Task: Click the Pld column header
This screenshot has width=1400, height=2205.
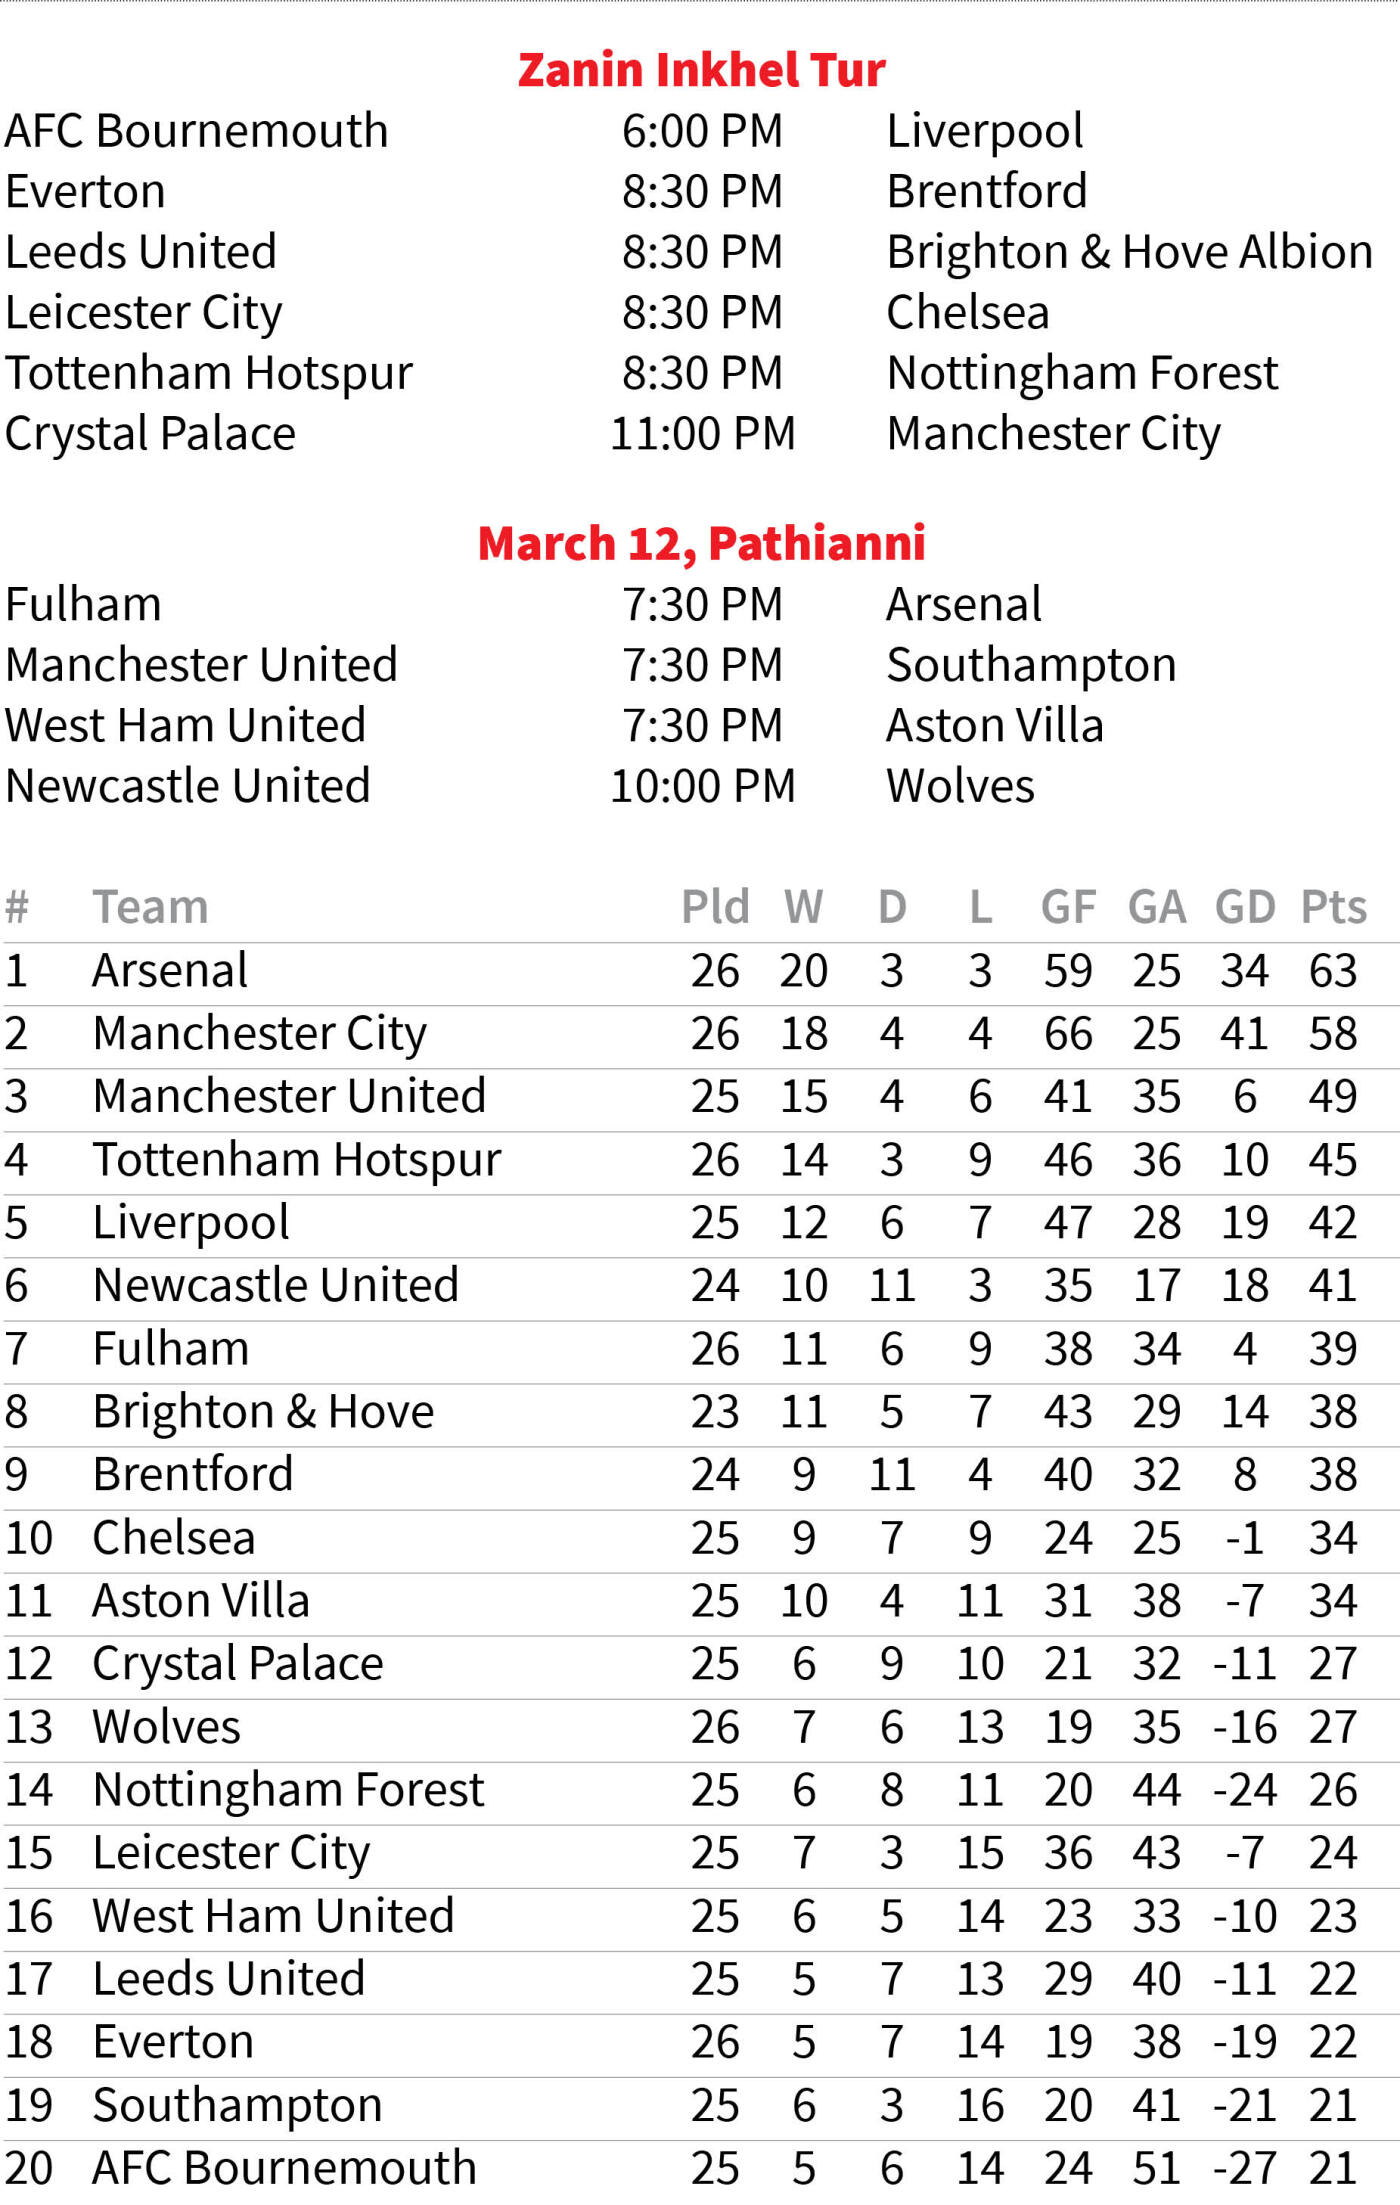Action: click(x=715, y=907)
